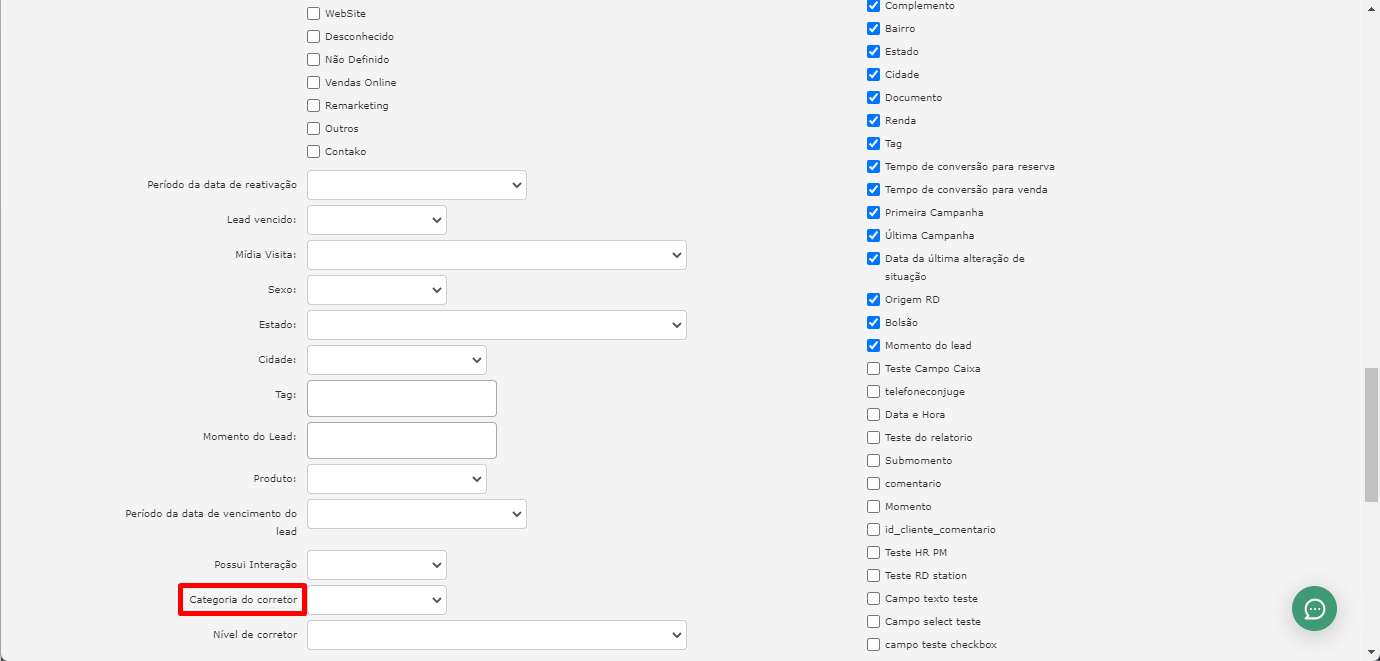Enable the Campo select teste checkbox
This screenshot has height=661, width=1380.
tap(874, 622)
